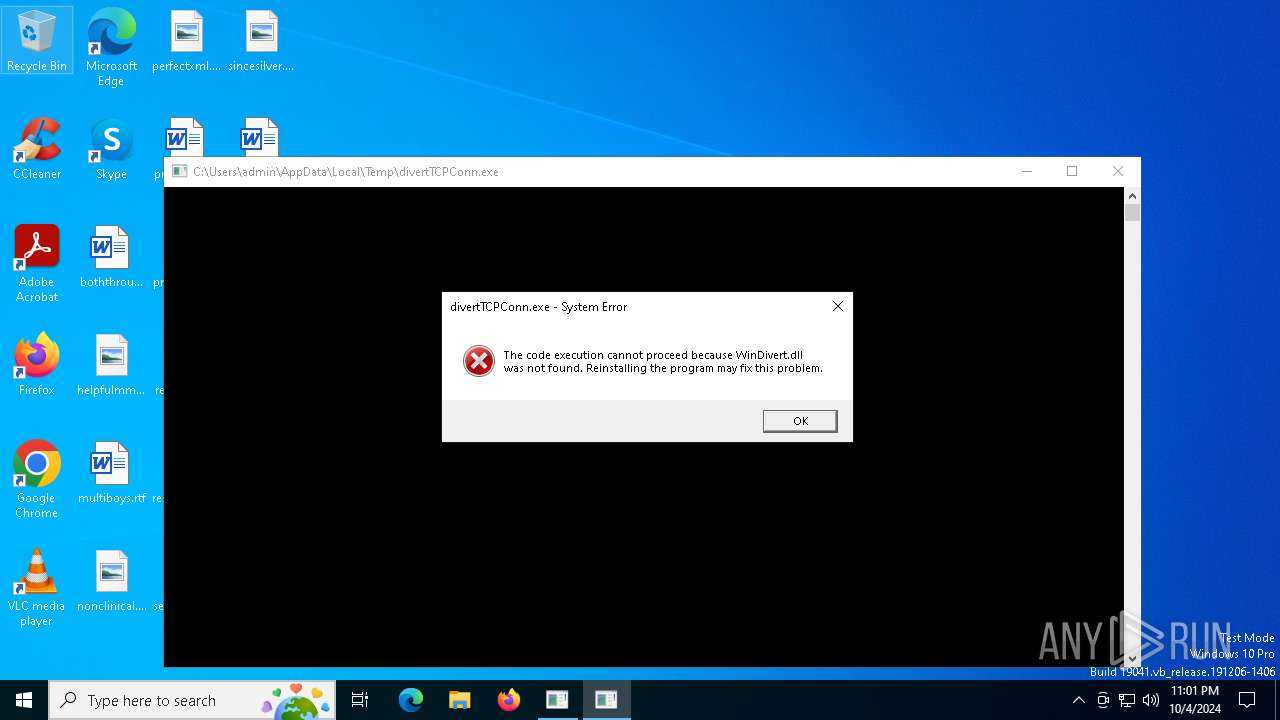1280x720 pixels.
Task: Click OK in the System Error dialog
Action: coord(800,421)
